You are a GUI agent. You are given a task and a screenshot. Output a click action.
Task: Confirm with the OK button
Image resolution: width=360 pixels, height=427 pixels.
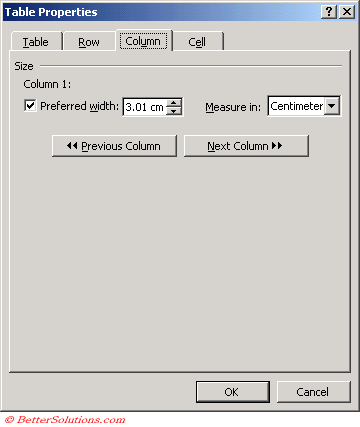point(233,392)
